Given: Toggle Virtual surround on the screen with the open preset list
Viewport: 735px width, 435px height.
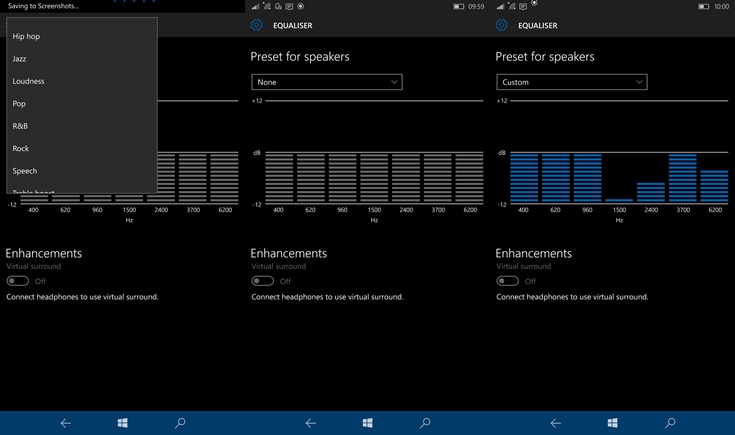Looking at the screenshot, I should (x=17, y=281).
